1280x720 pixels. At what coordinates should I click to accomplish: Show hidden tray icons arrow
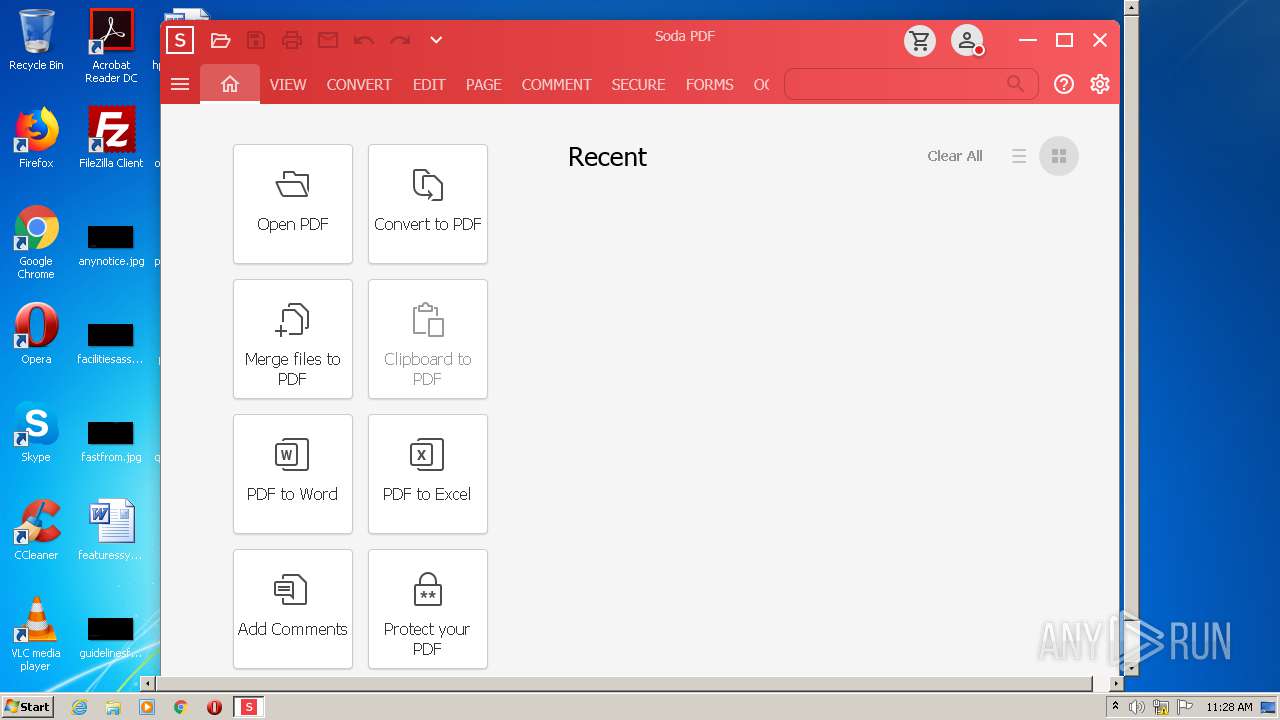pyautogui.click(x=1115, y=707)
